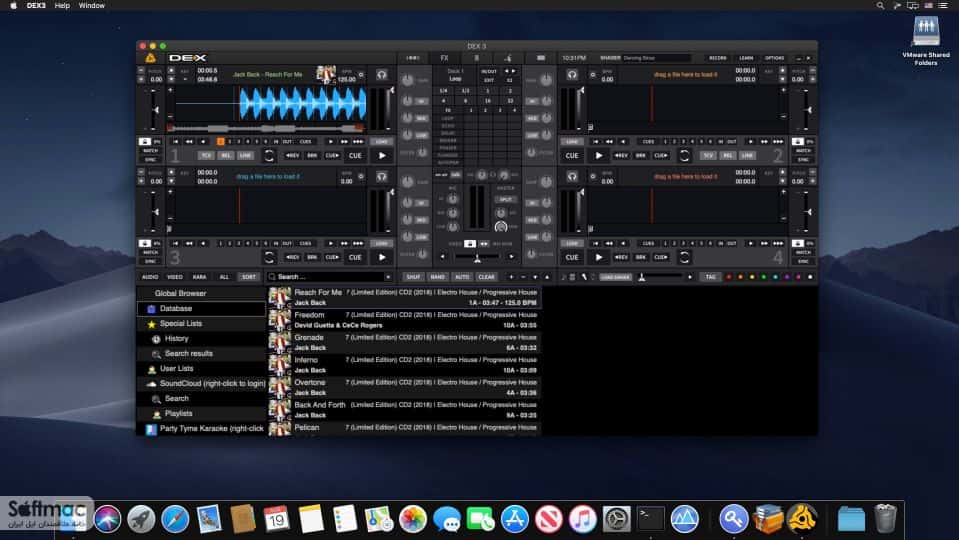
Task: Click deck 1 REV button
Action: pos(293,155)
